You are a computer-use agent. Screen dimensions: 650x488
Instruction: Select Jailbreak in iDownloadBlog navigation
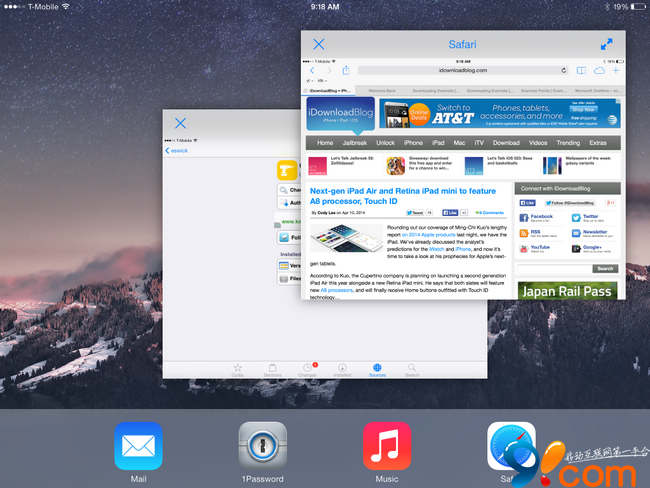tap(355, 143)
